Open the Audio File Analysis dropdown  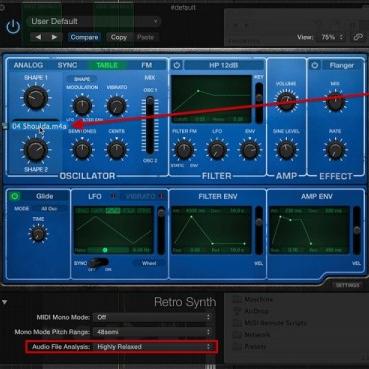pyautogui.click(x=154, y=347)
